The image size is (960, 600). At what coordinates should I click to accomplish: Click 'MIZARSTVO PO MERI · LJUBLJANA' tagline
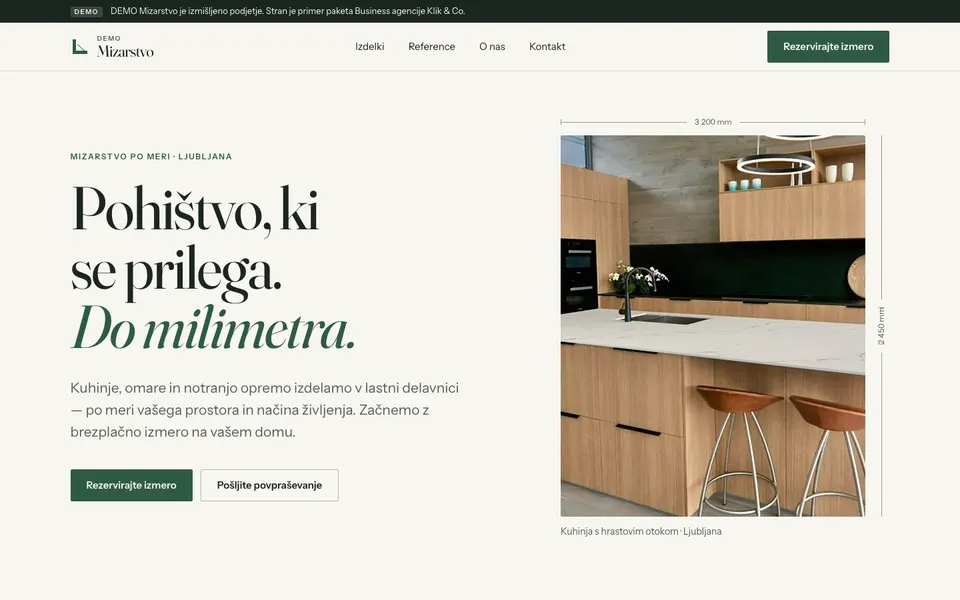(x=151, y=156)
